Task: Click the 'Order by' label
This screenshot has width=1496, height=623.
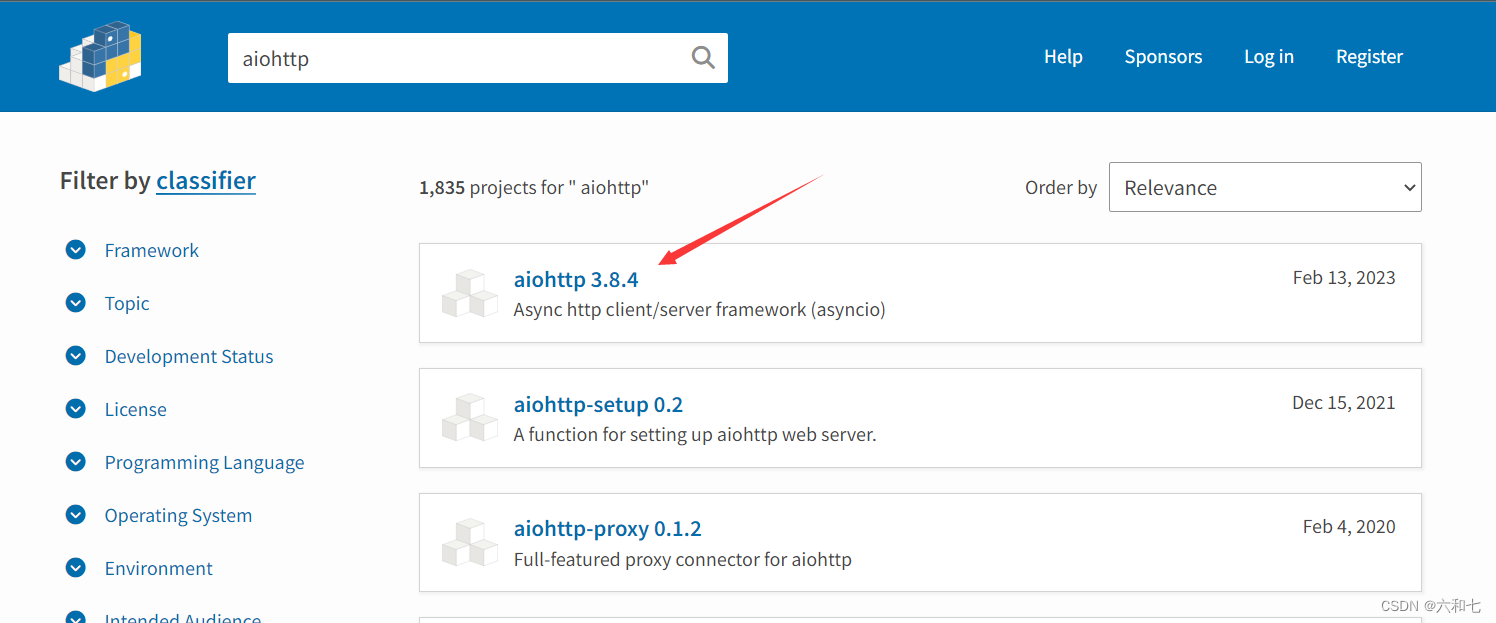Action: (x=1061, y=187)
